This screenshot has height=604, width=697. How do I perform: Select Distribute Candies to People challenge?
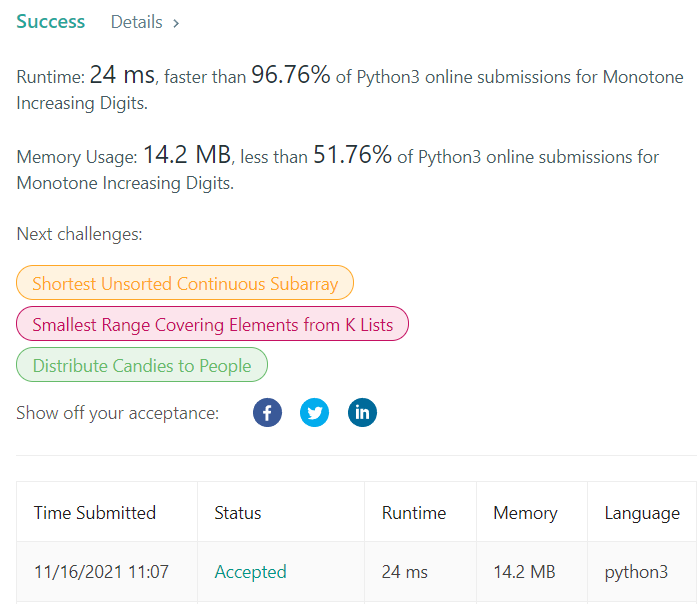[142, 365]
